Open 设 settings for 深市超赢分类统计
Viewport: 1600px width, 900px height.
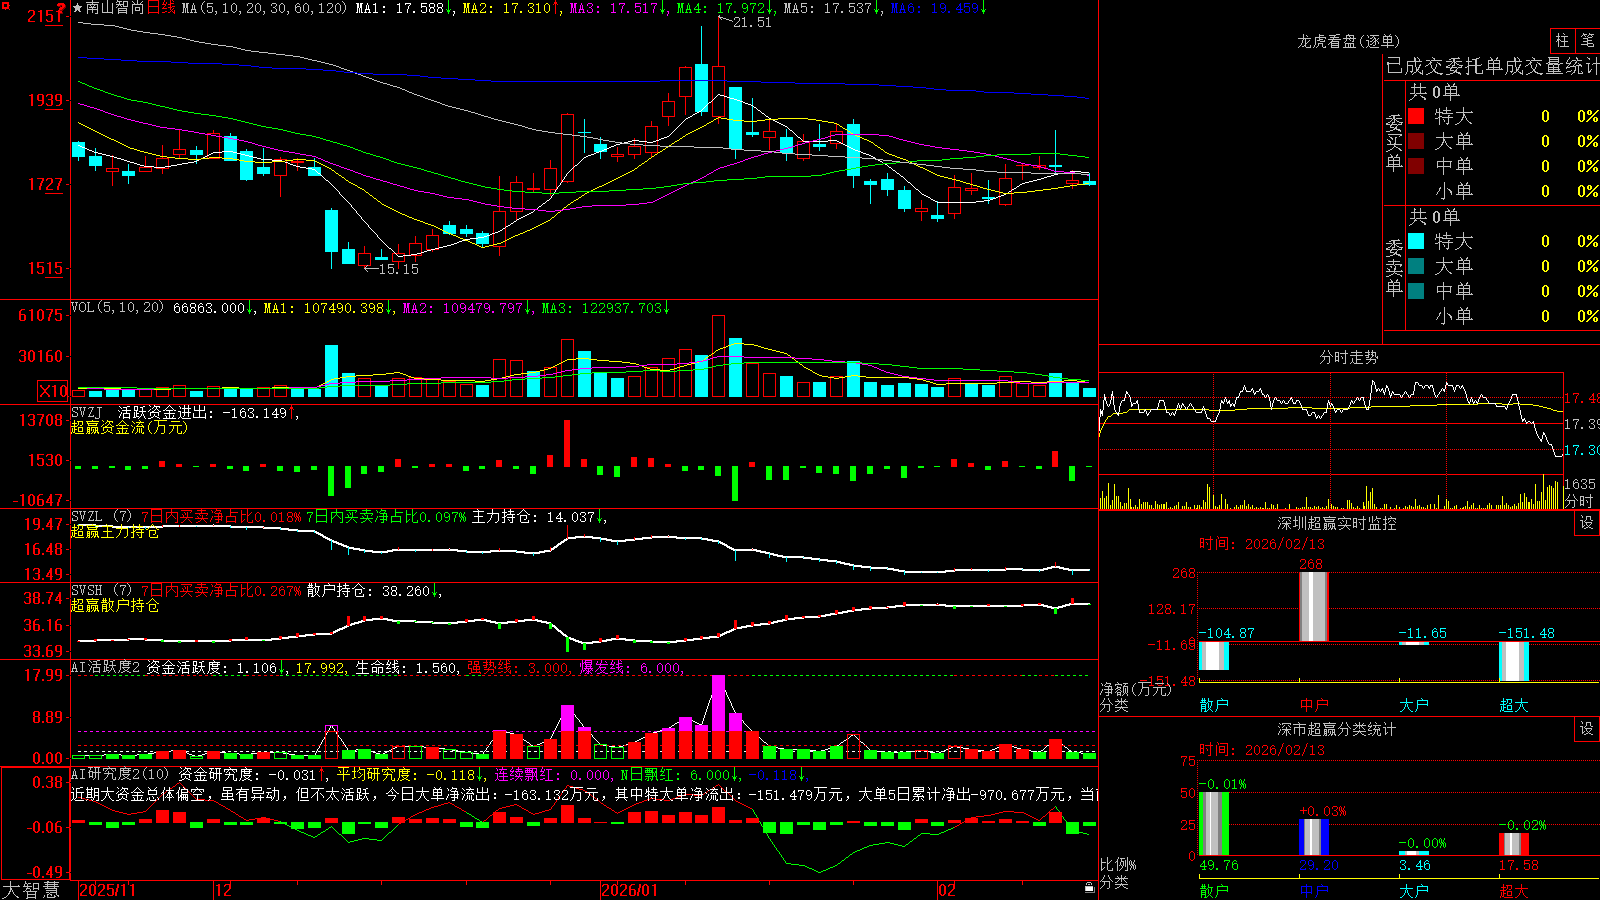point(1587,729)
